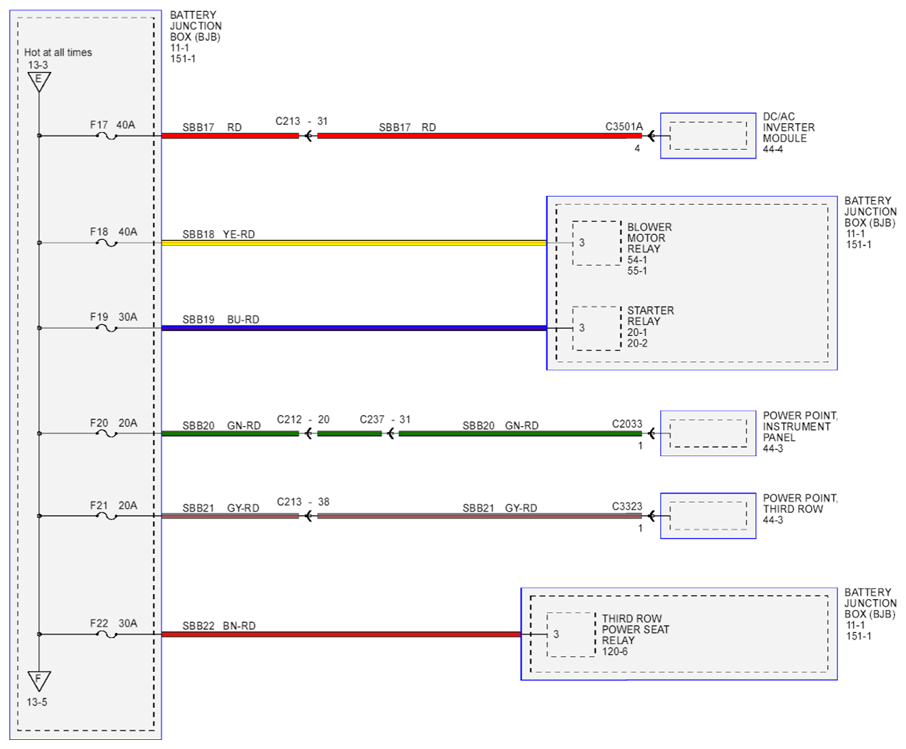Click the F18 40A fuse symbol

(x=106, y=243)
